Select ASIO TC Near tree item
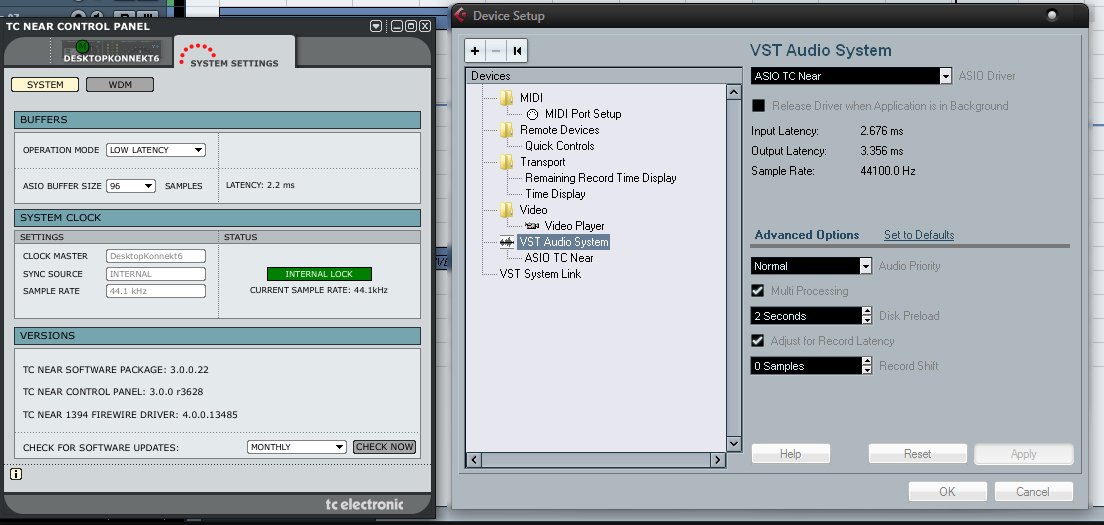This screenshot has width=1104, height=525. tap(558, 258)
